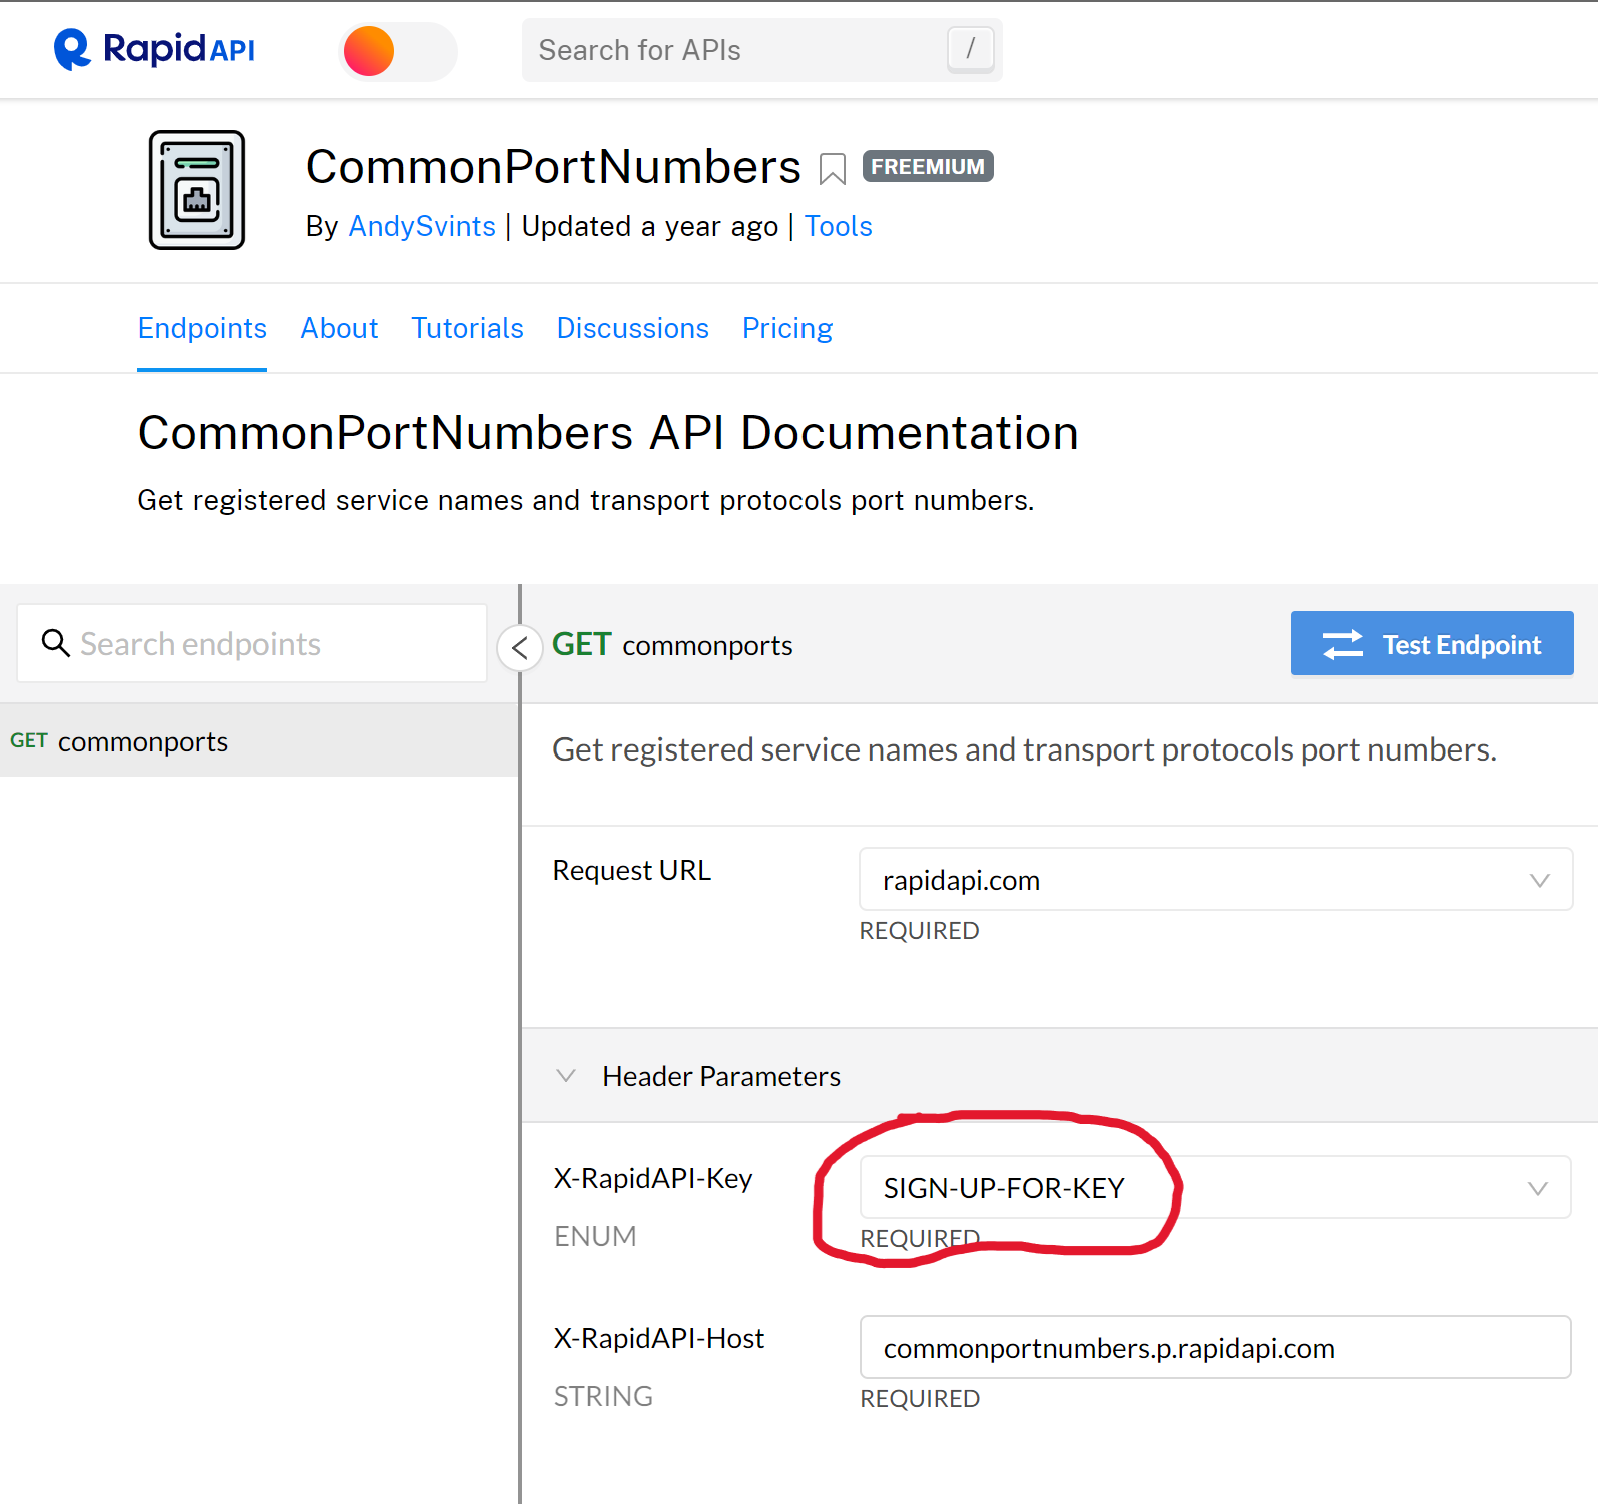
Task: Click the ENUM type label
Action: pos(595,1236)
